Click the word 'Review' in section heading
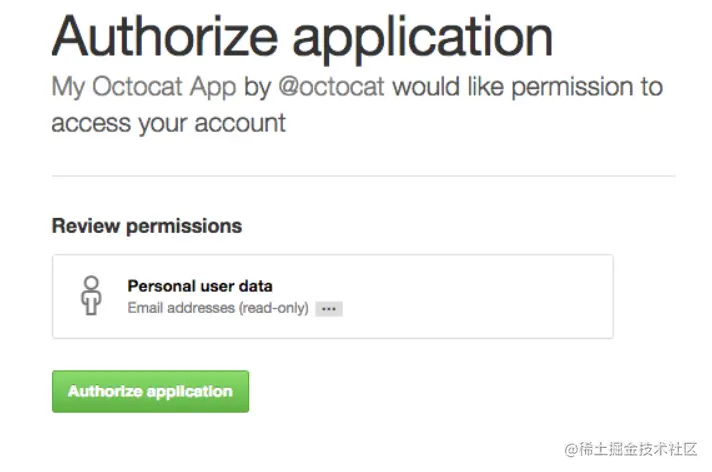712x472 pixels. pos(86,226)
